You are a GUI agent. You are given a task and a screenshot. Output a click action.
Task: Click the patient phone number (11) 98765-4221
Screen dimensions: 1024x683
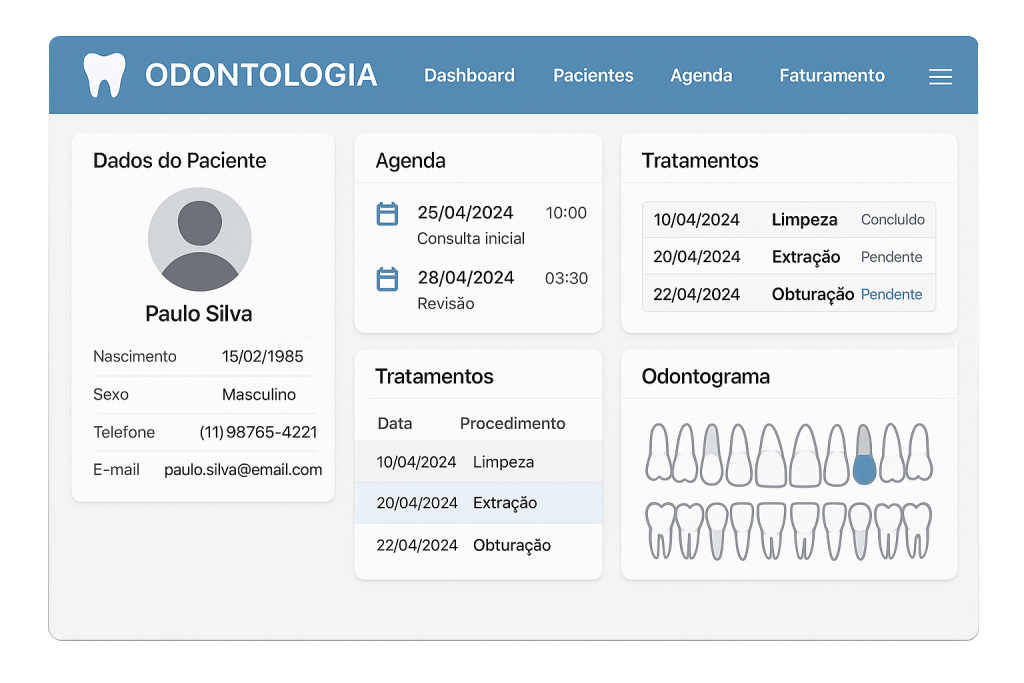(258, 432)
